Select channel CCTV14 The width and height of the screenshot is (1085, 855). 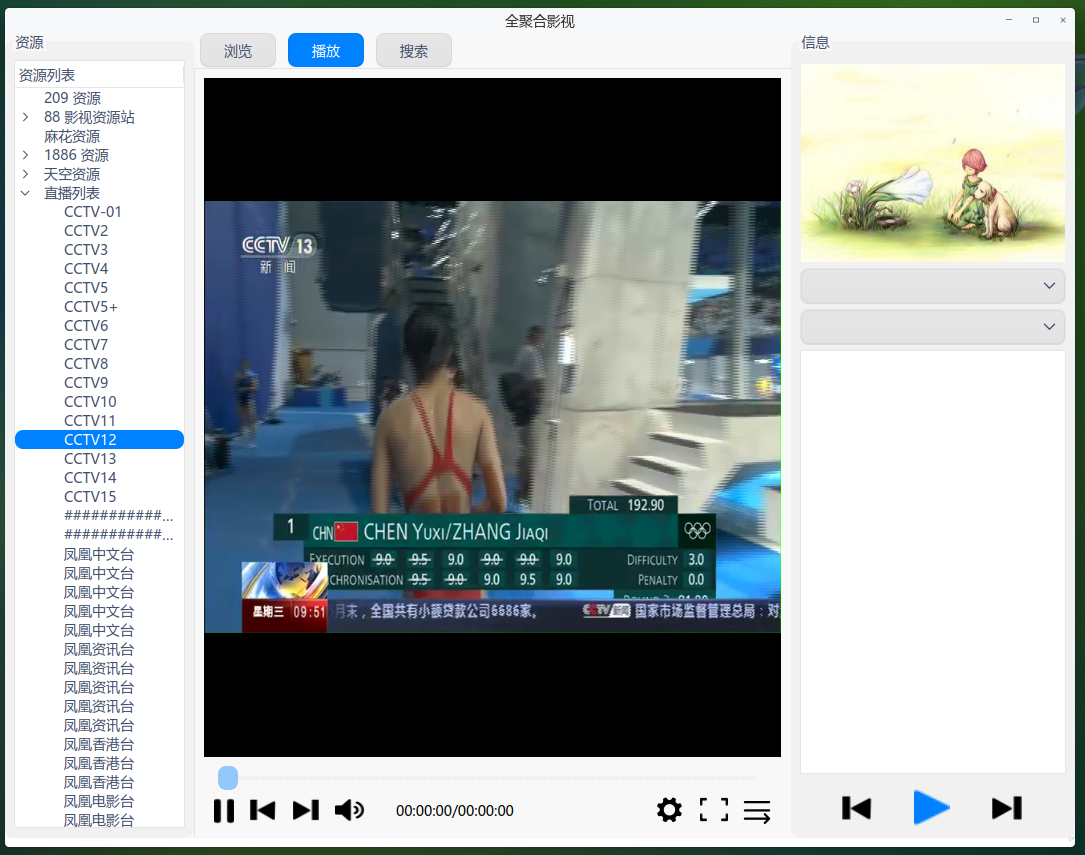[90, 478]
